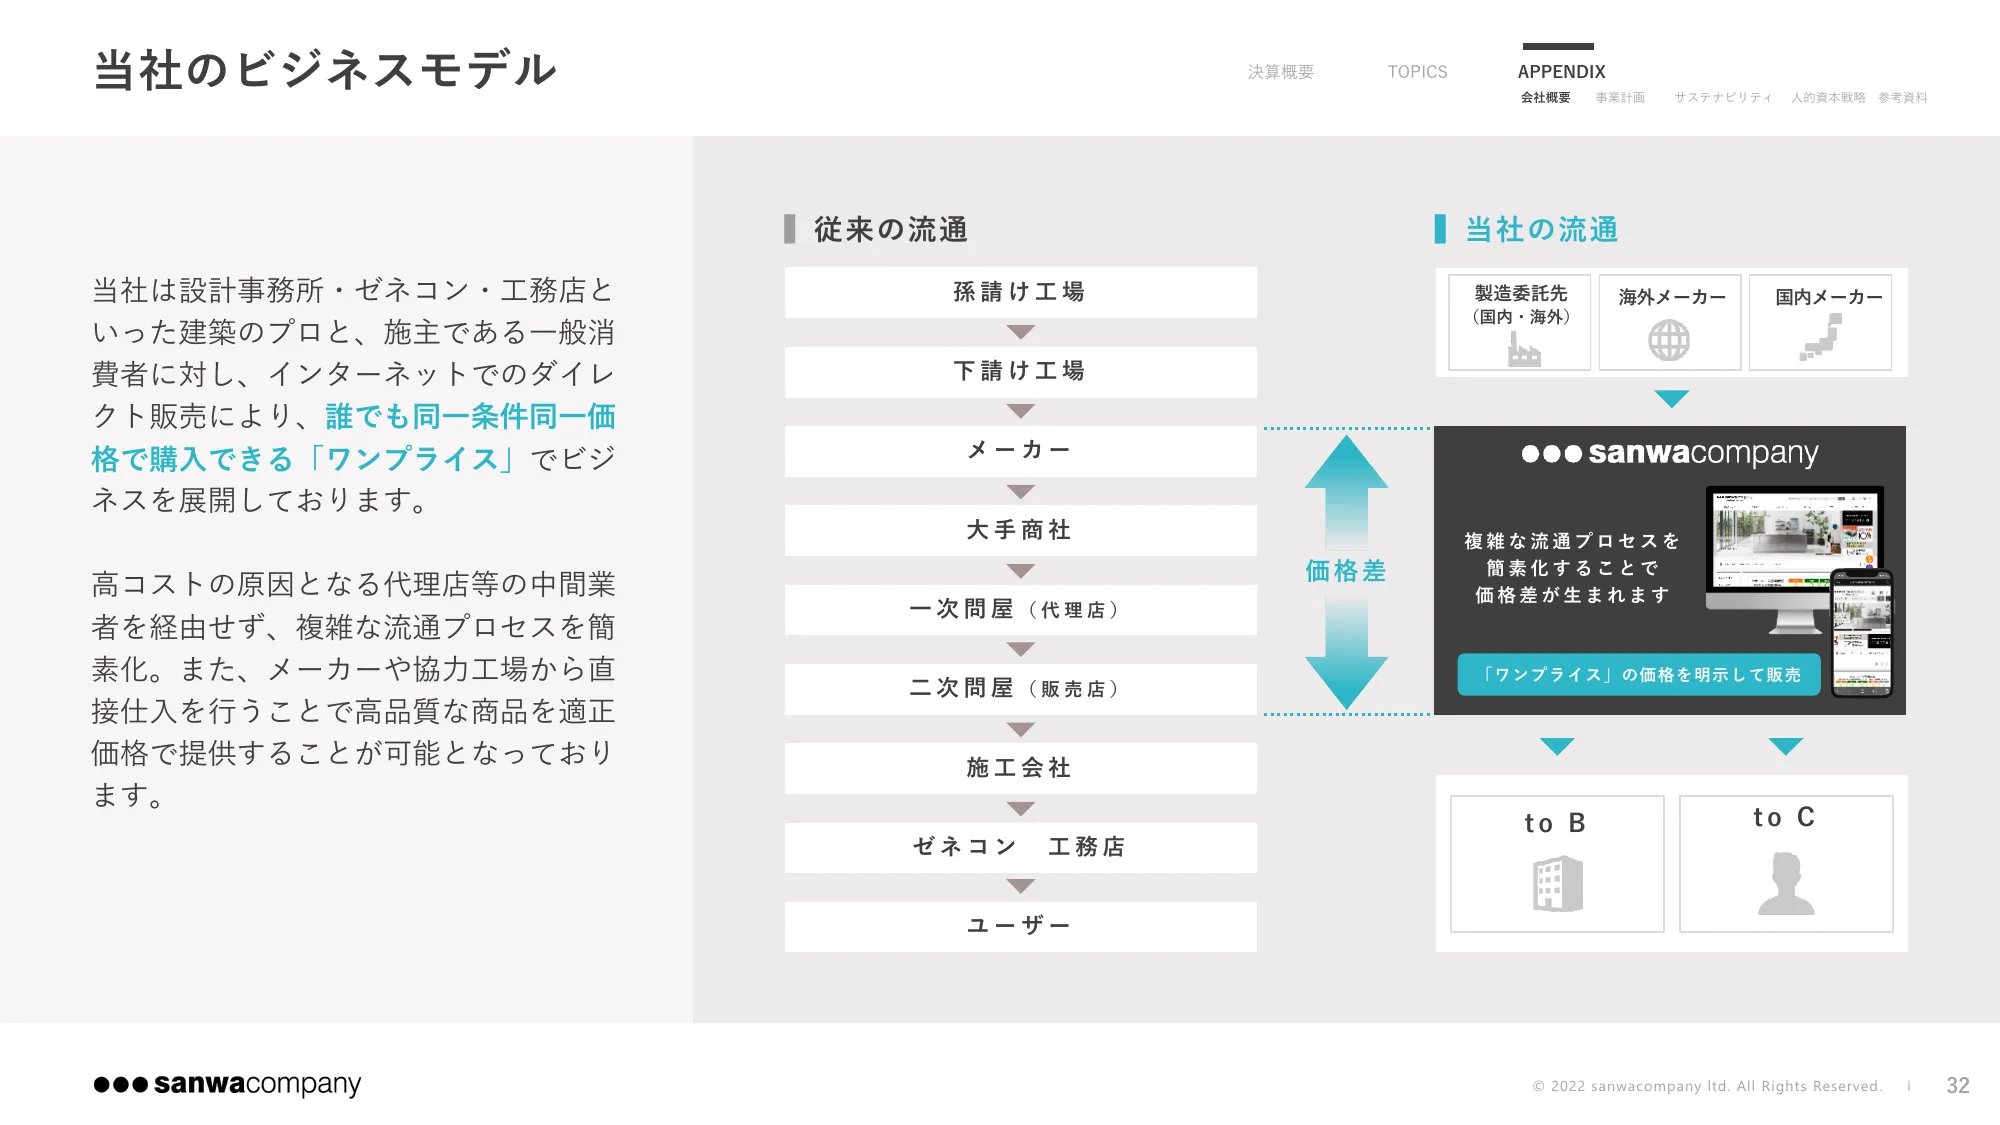This screenshot has height=1125, width=2000.
Task: Click the 二次問屋（販売店） box
Action: pos(1020,689)
